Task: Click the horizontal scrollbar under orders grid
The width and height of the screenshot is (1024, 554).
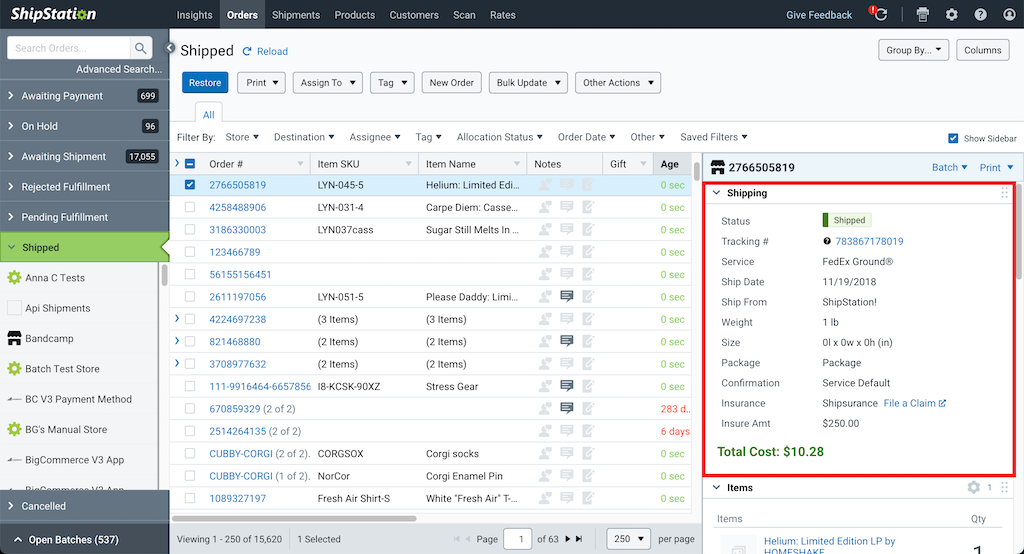Action: coord(294,519)
